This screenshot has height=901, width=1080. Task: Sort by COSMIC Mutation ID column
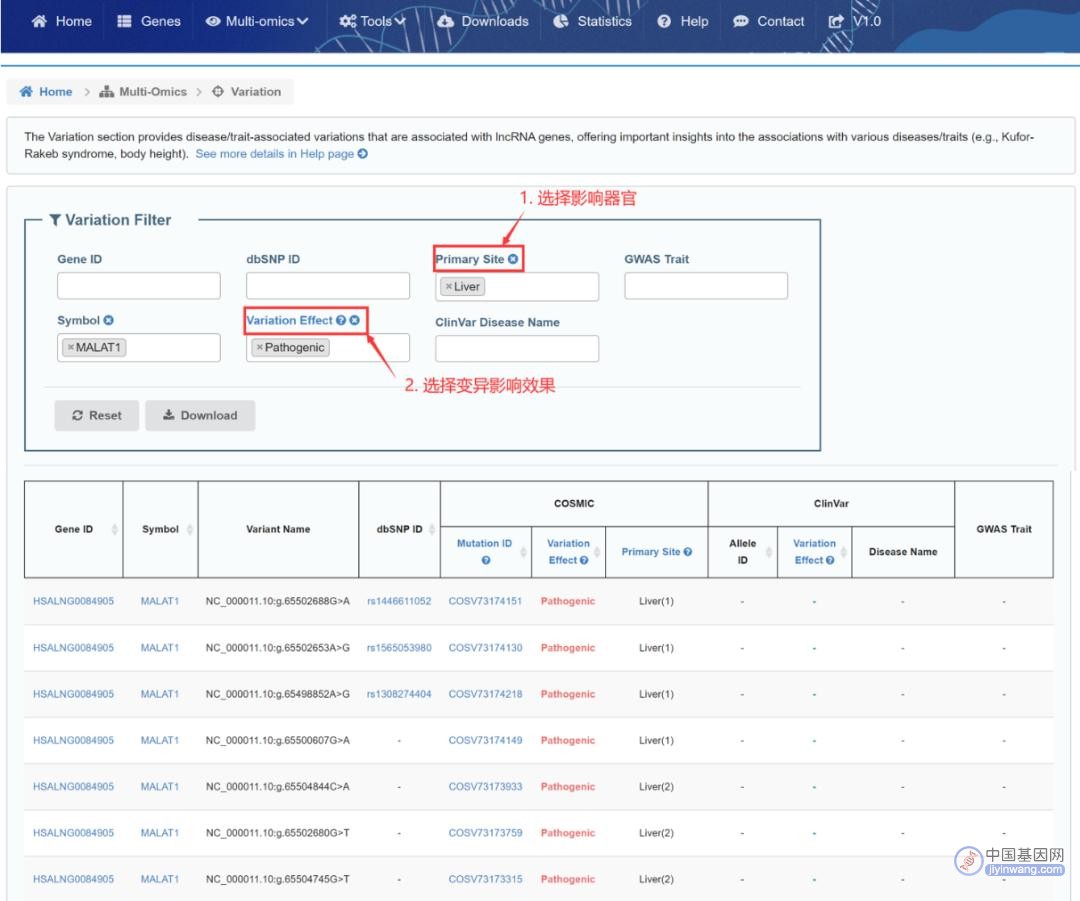click(523, 552)
